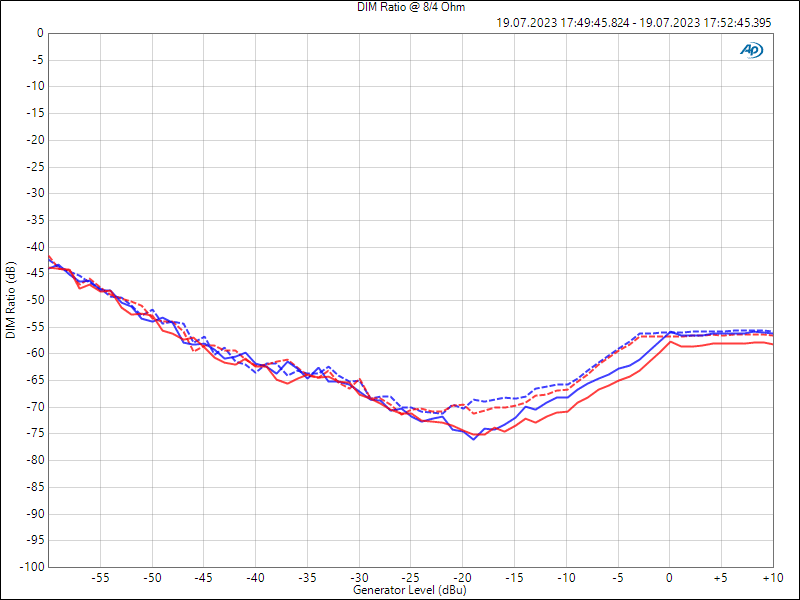Pick the -20 label on the DIM Ratio axis

pyautogui.click(x=35, y=140)
